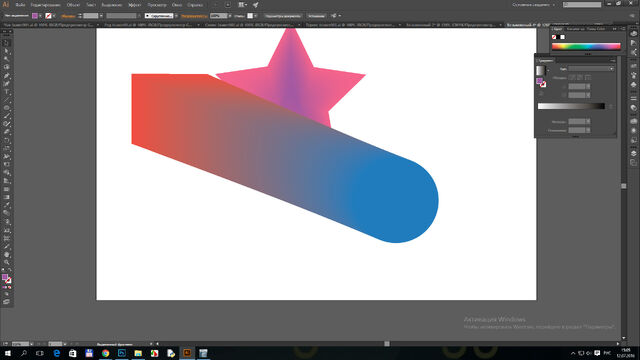Select the Pen tool

click(x=7, y=76)
